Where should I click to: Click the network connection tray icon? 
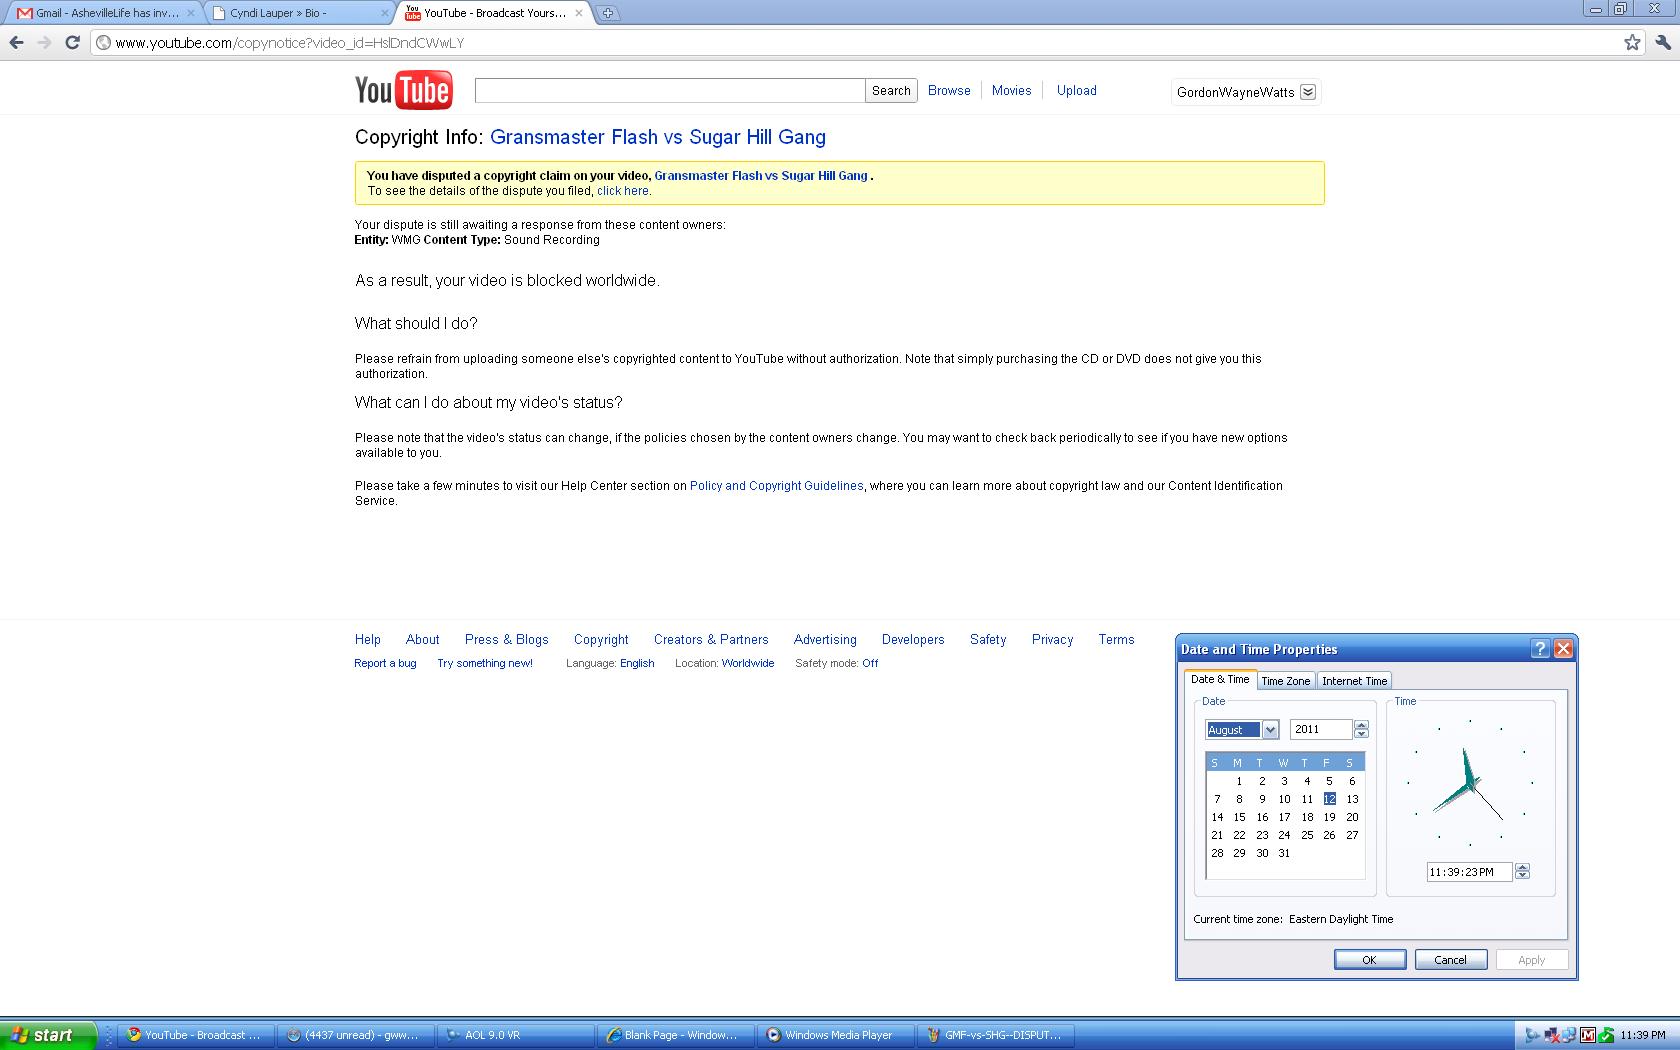[x=1569, y=1035]
